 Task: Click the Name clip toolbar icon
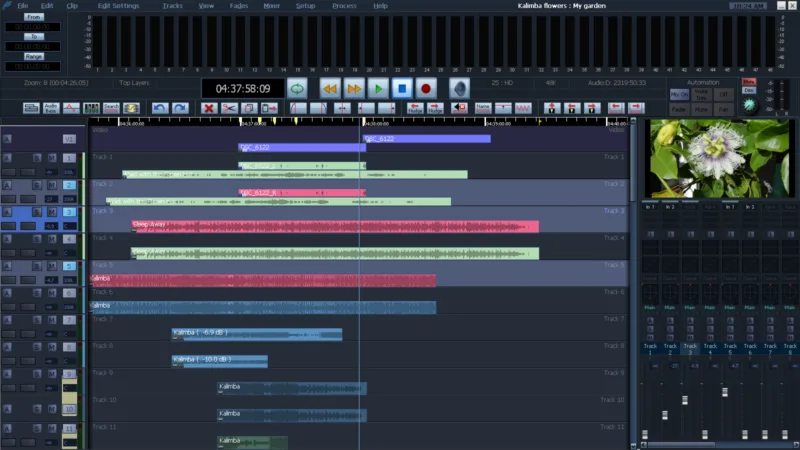483,108
